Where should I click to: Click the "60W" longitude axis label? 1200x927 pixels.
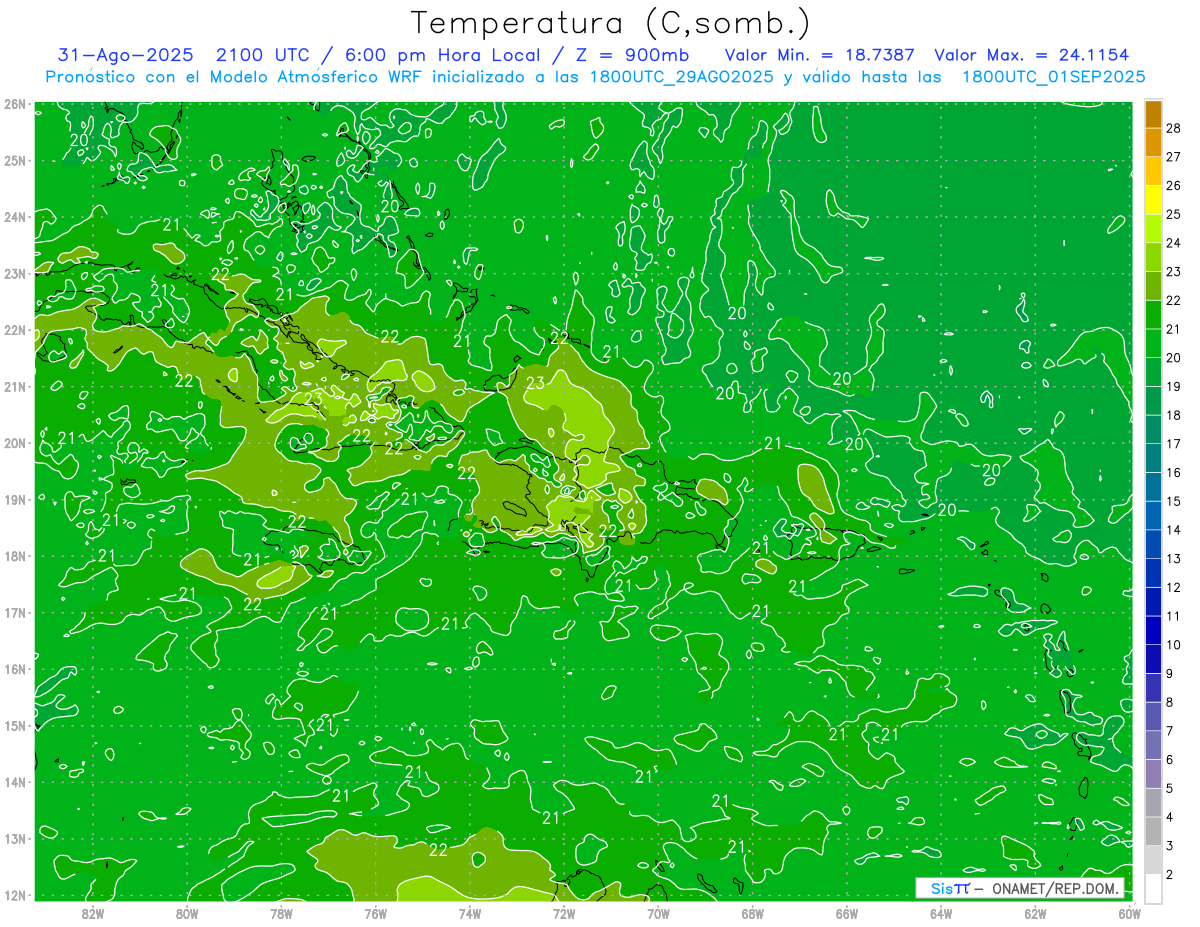(1130, 912)
